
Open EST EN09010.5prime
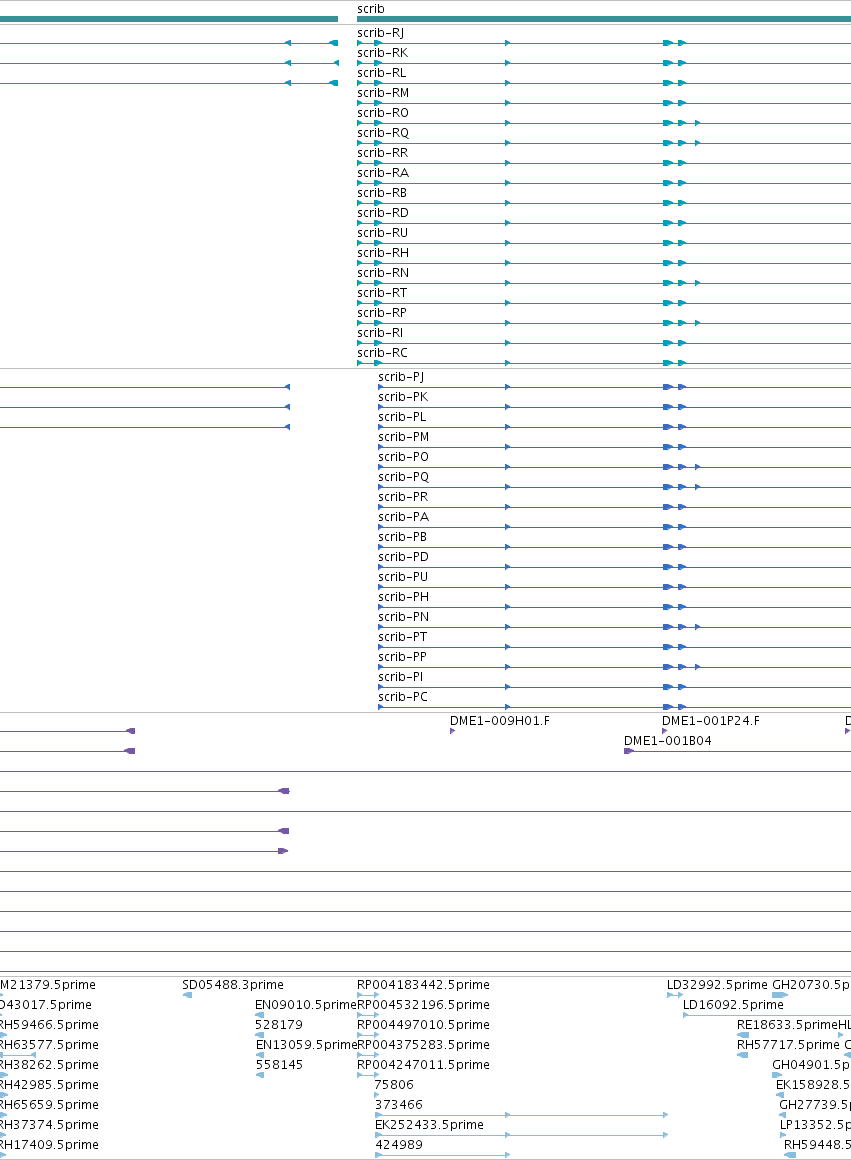click(306, 1005)
